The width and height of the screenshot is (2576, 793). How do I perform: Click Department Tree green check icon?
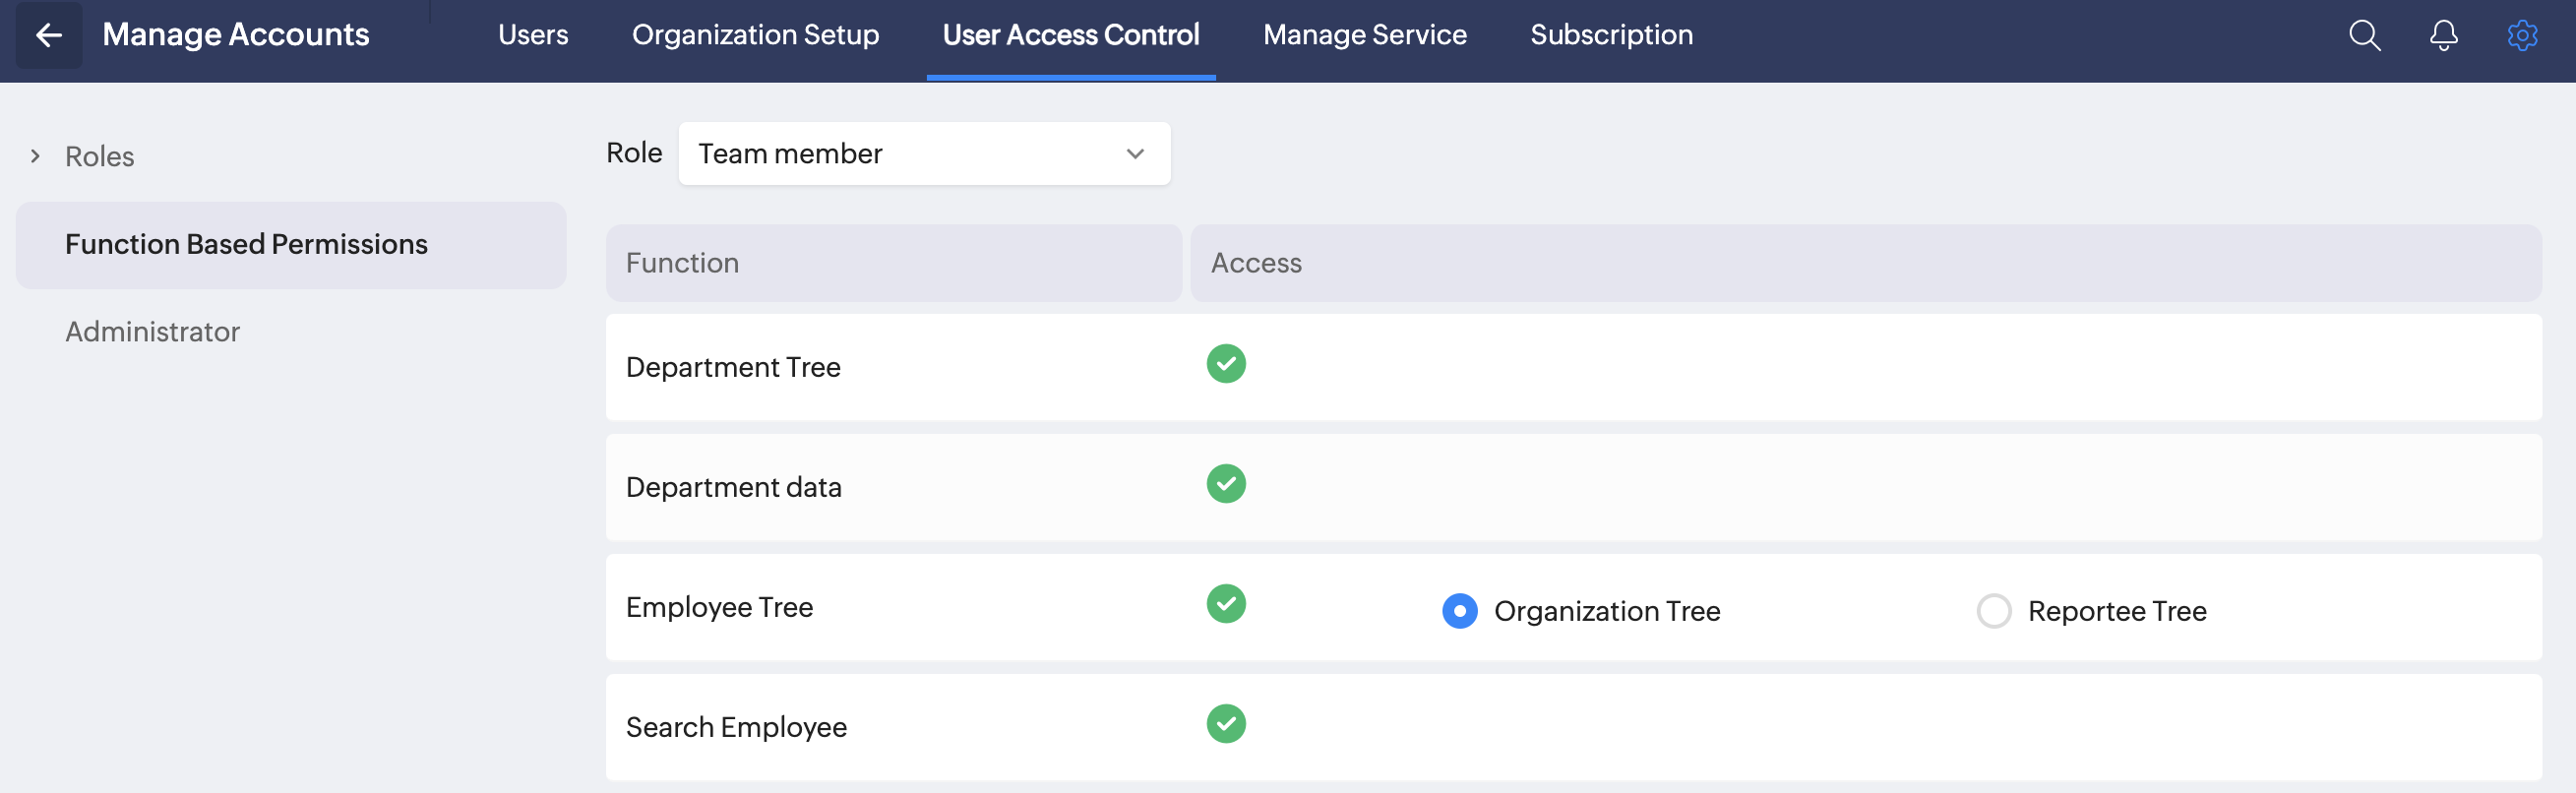(1226, 364)
